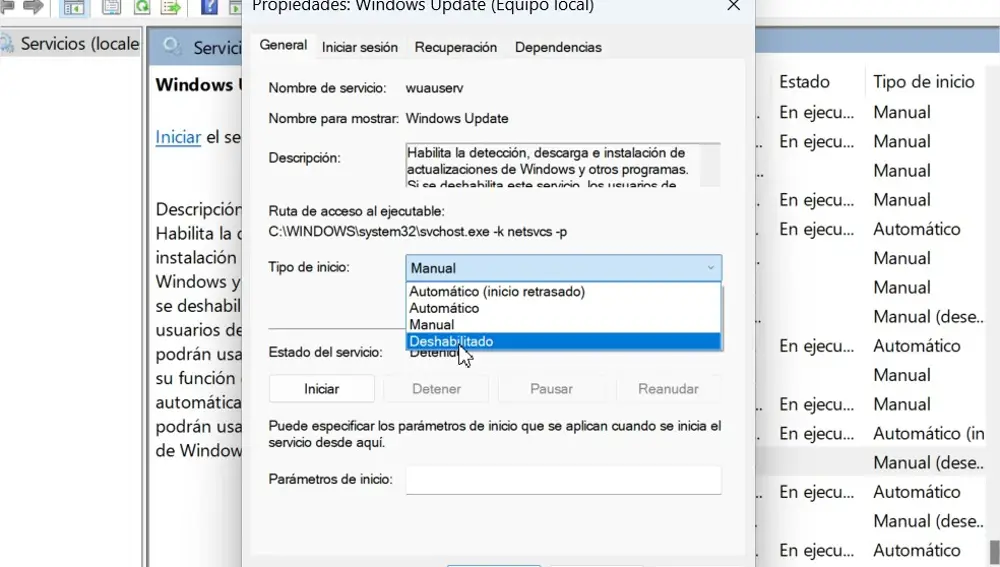Screen dimensions: 1000x567
Task: Click the Estado del servicio label
Action: pyautogui.click(x=325, y=352)
